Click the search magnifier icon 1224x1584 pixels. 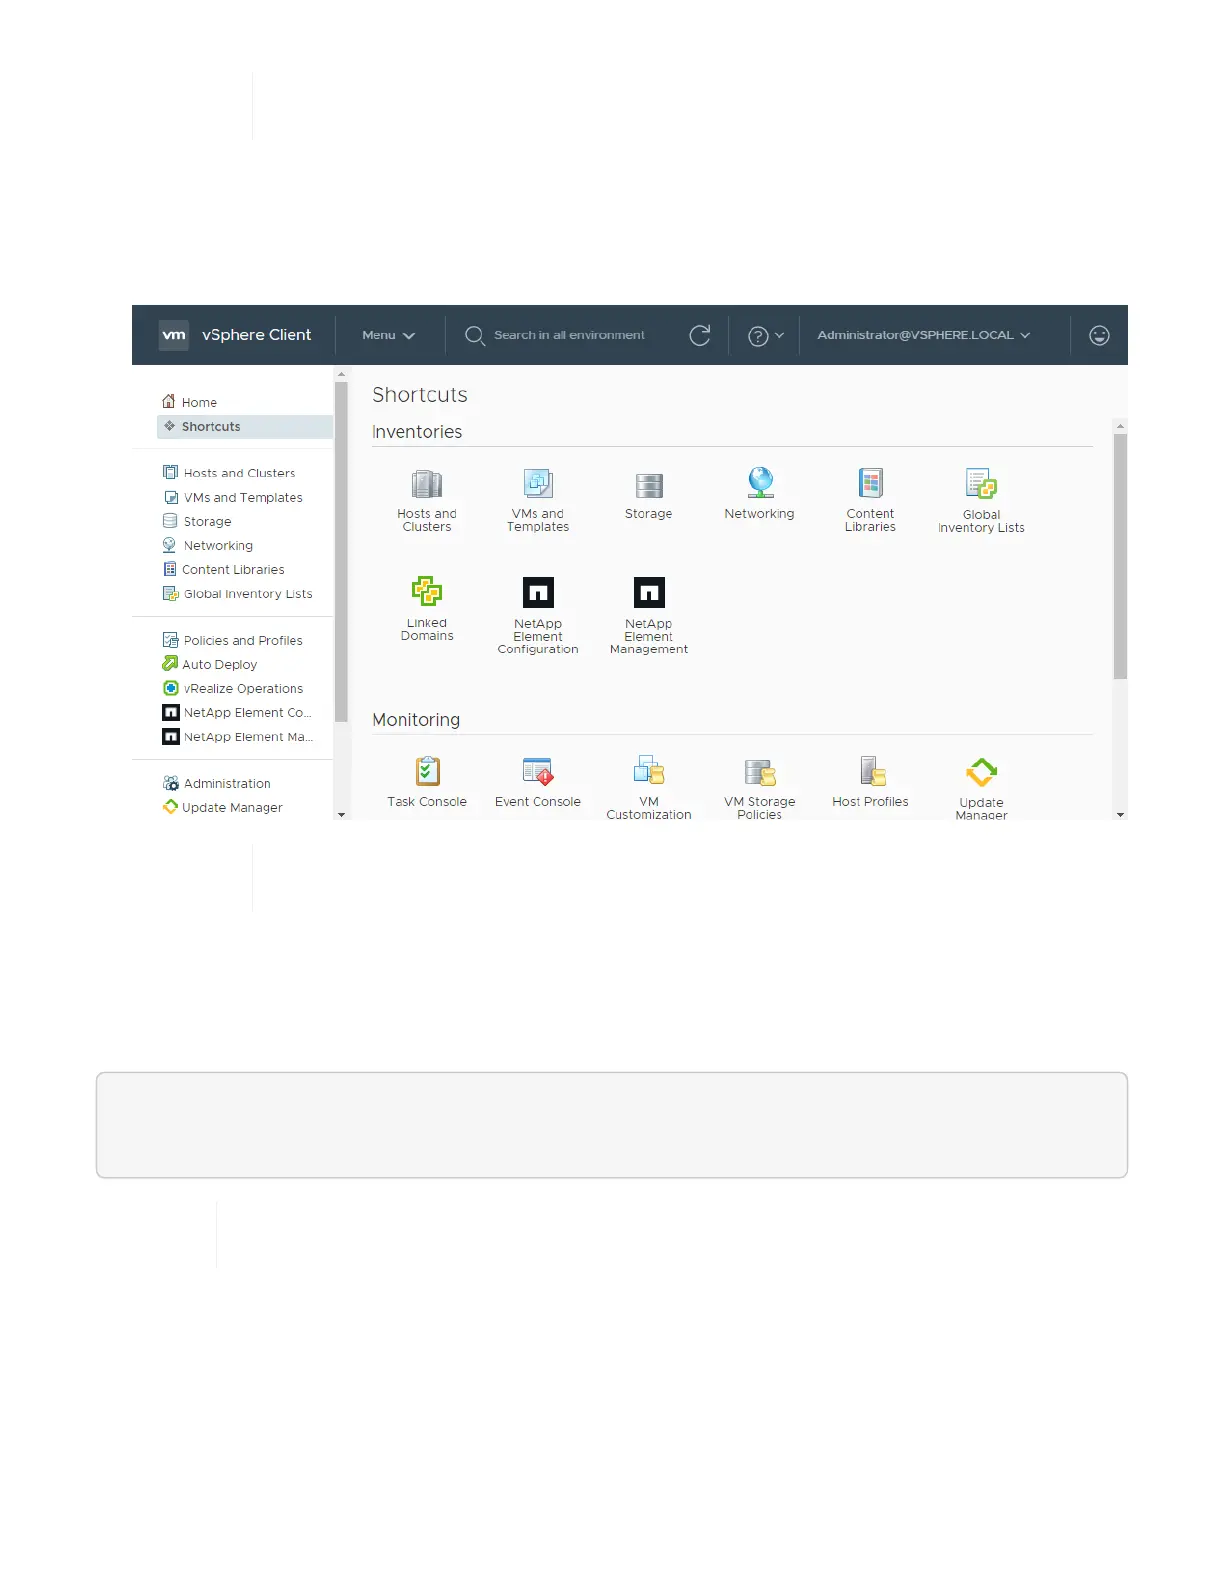pos(475,336)
